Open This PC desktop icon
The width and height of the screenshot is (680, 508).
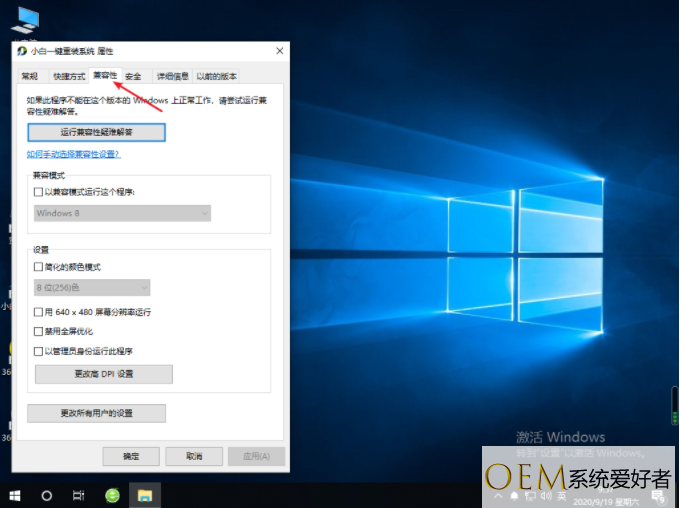pyautogui.click(x=25, y=18)
